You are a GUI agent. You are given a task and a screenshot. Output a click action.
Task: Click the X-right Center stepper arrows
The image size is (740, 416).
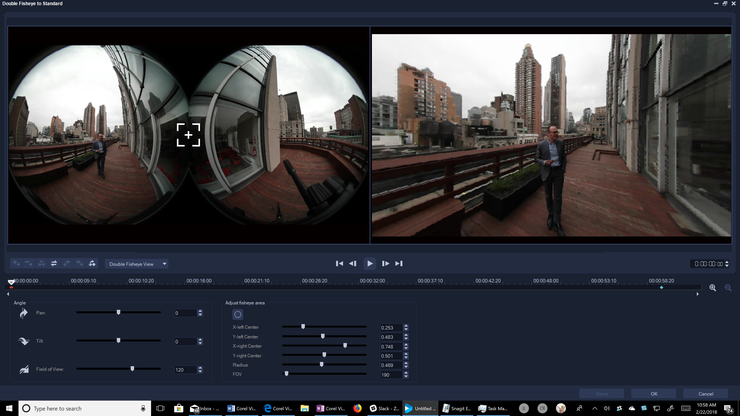coord(406,346)
